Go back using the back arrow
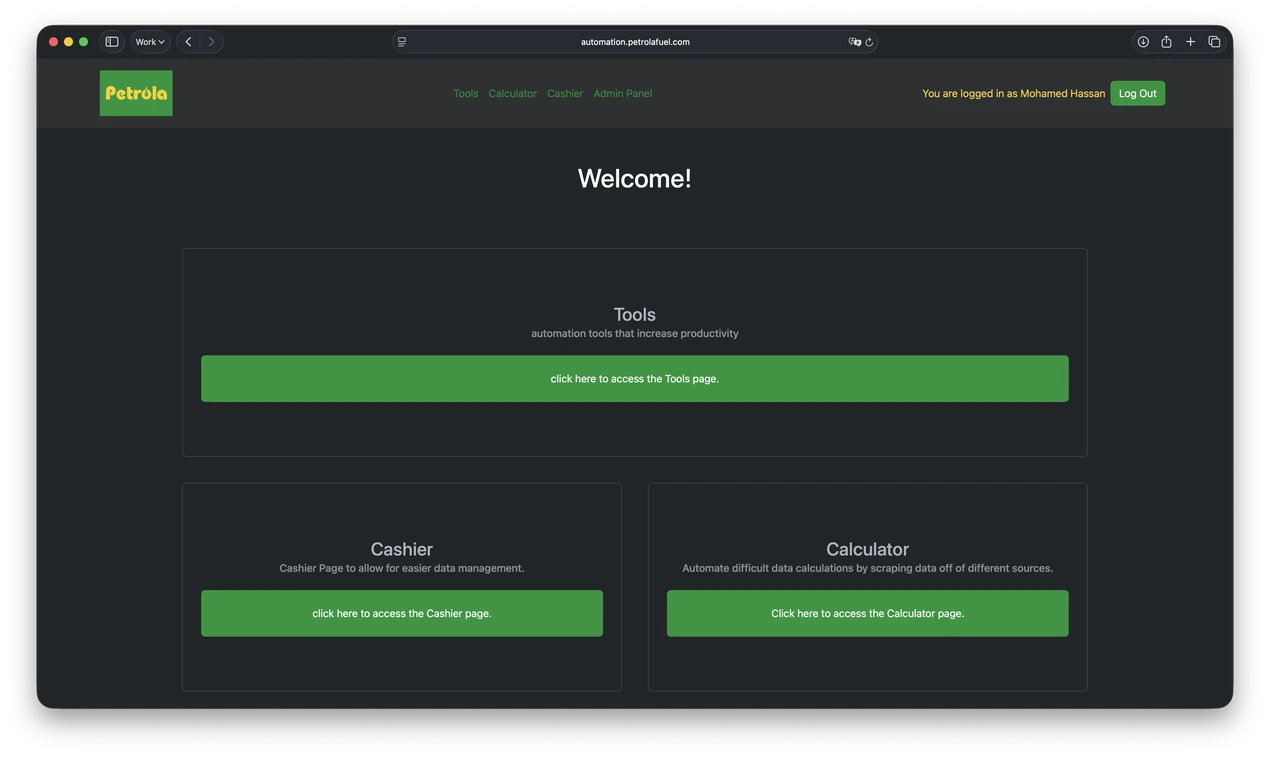This screenshot has height=757, width=1270. (x=188, y=42)
